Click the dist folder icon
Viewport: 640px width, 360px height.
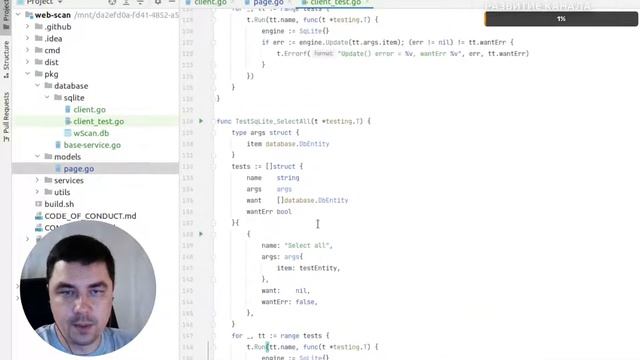click(x=39, y=62)
